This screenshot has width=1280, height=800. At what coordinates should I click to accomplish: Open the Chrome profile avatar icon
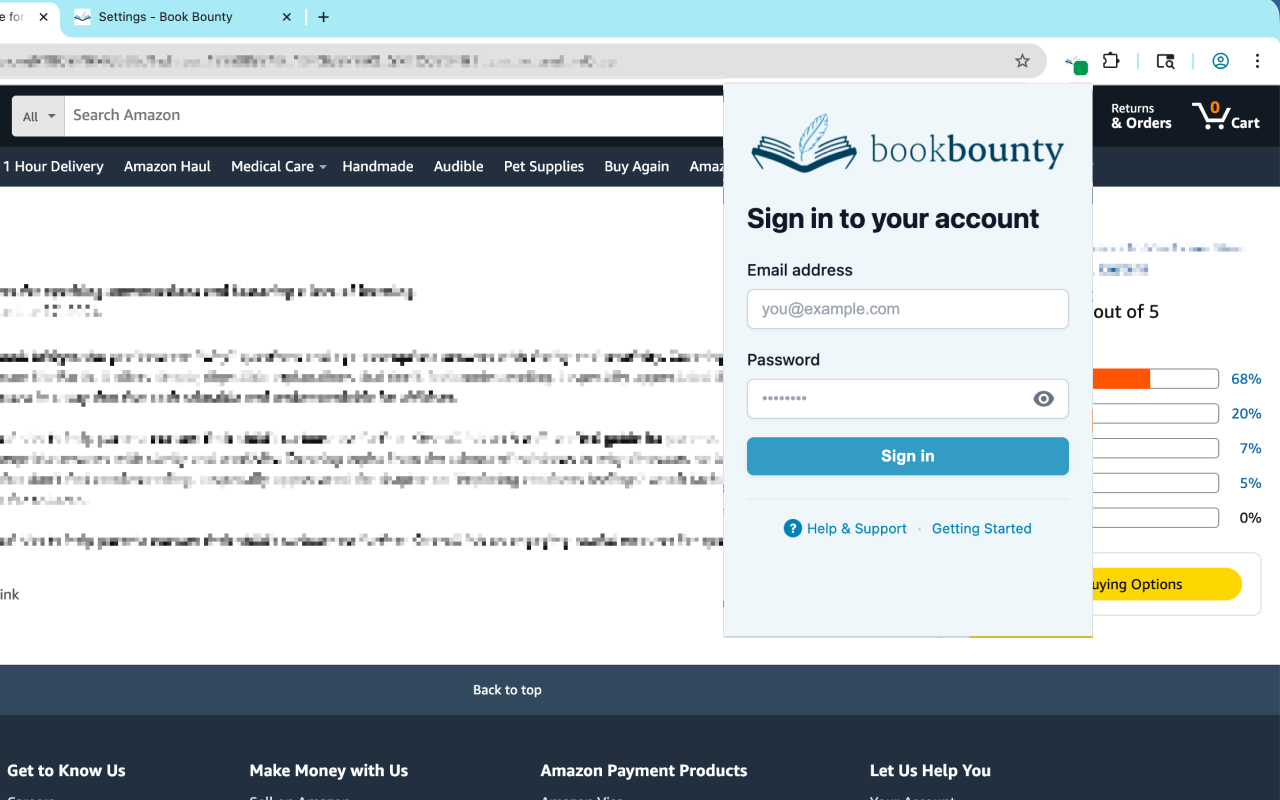coord(1220,61)
